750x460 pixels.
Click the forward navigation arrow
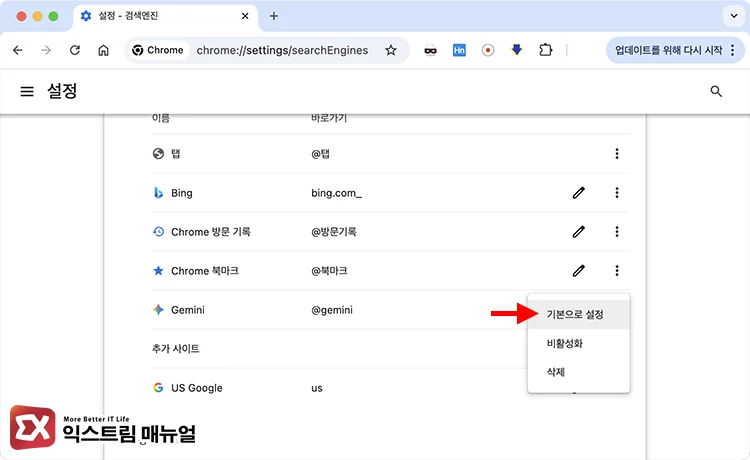pos(46,50)
